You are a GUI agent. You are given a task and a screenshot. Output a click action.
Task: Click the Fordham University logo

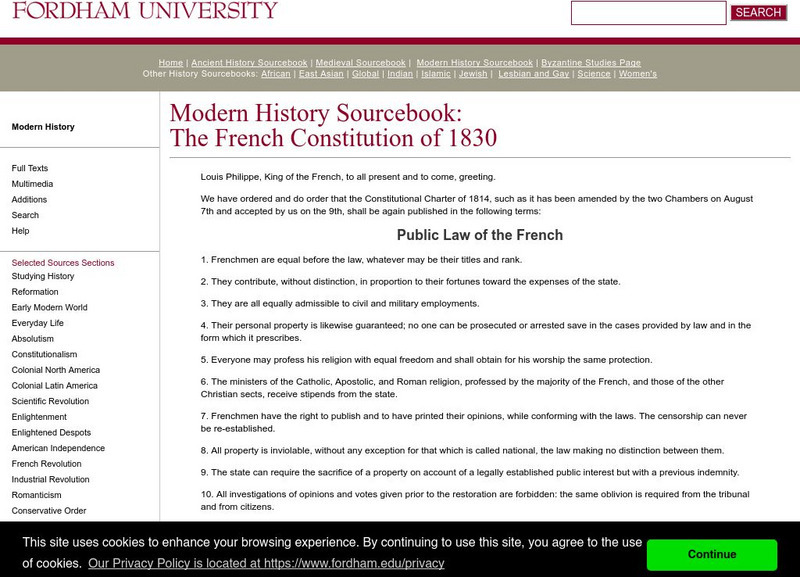coord(145,10)
